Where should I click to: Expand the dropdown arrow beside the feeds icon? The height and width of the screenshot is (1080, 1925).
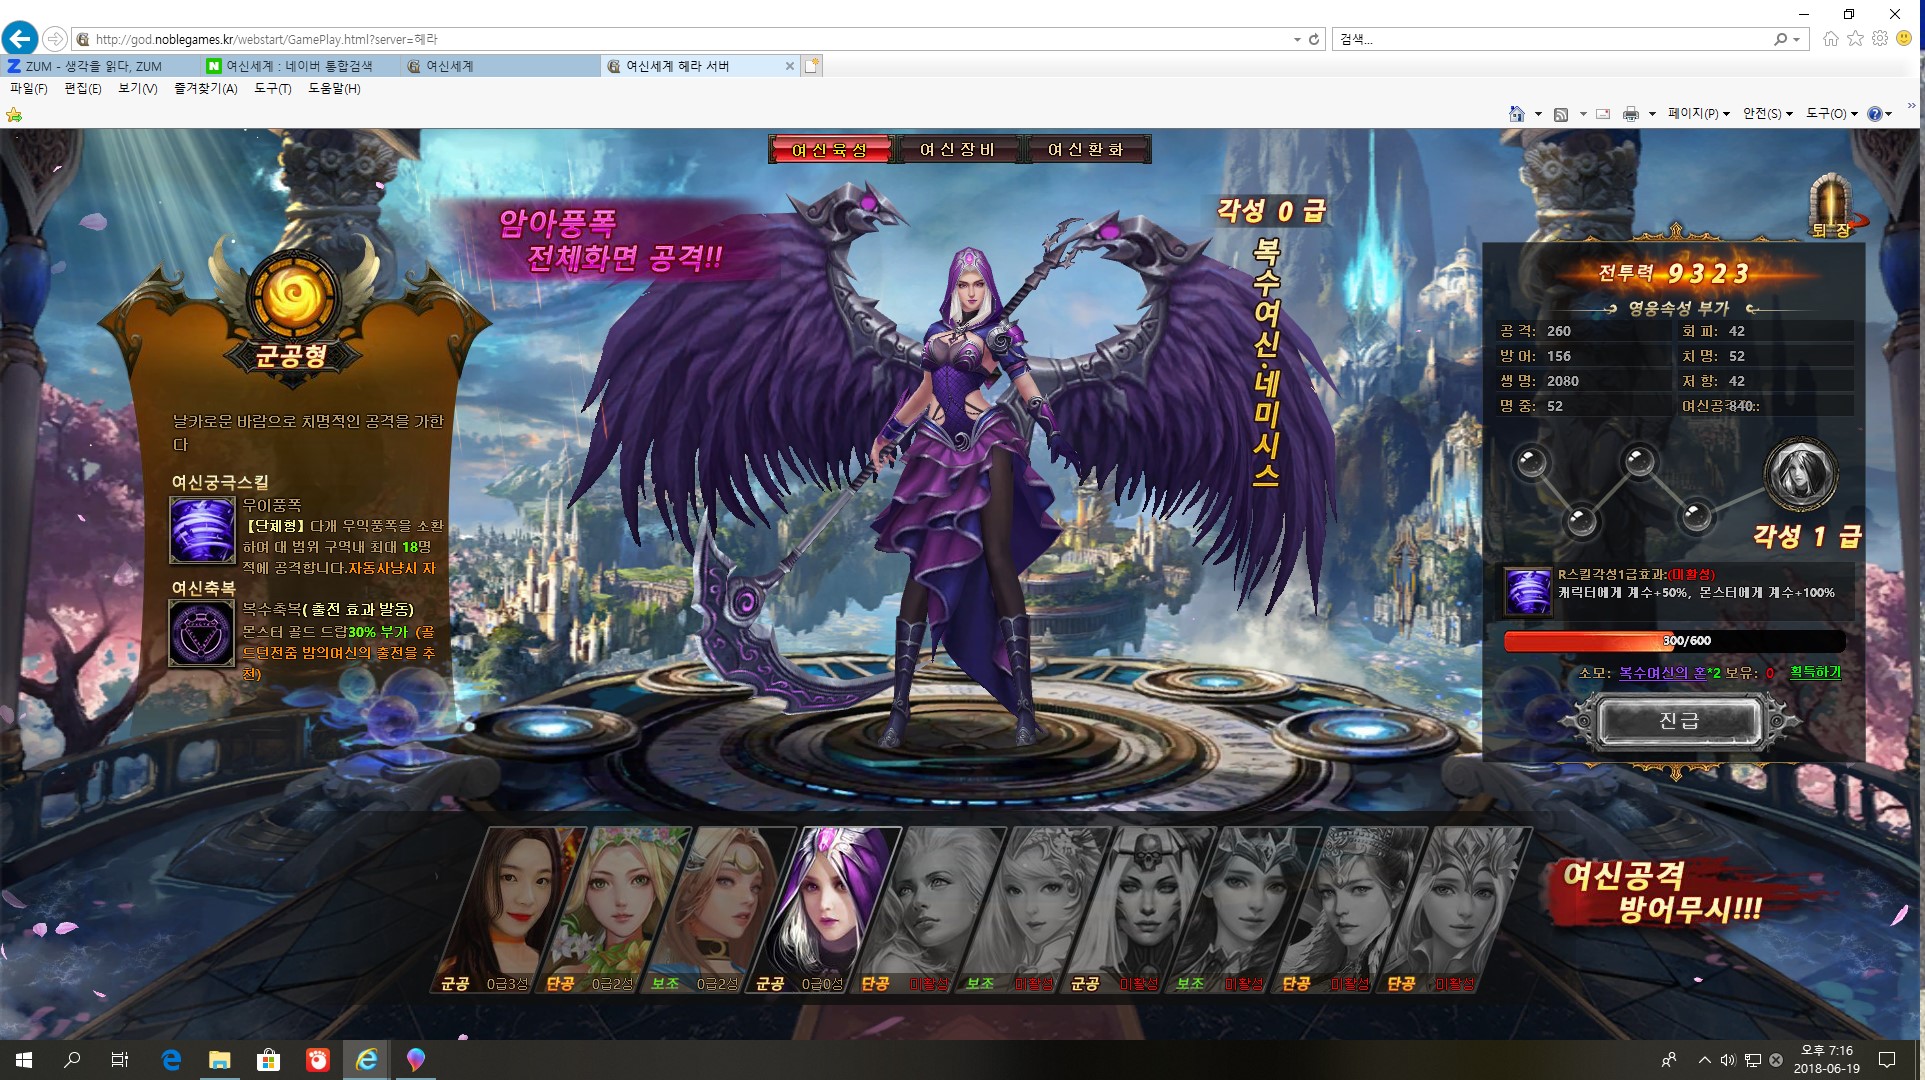click(x=1583, y=114)
